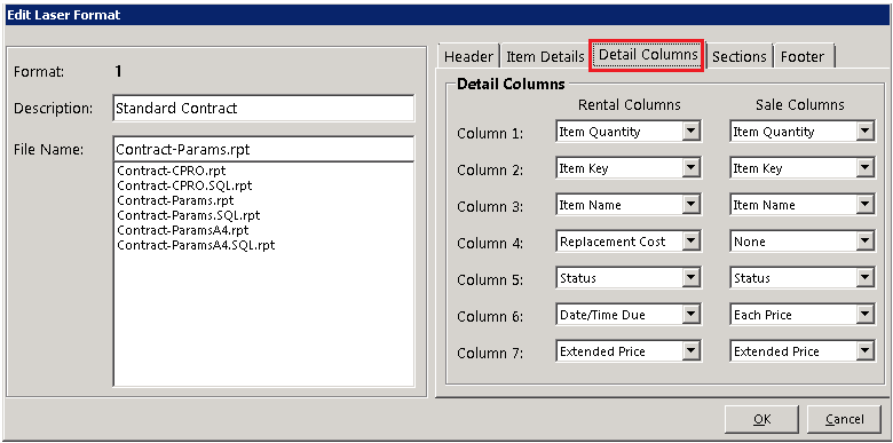
Task: Click the File Name input field
Action: click(263, 149)
